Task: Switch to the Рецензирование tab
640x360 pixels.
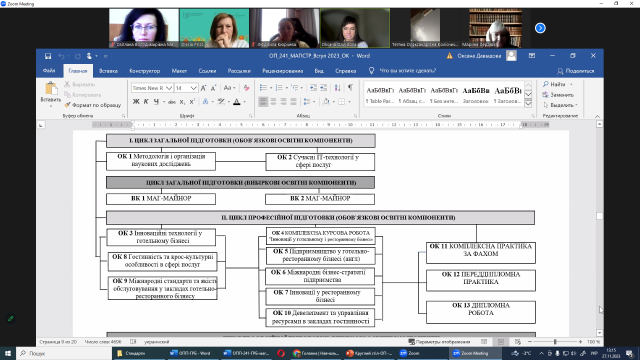Action: click(x=282, y=71)
